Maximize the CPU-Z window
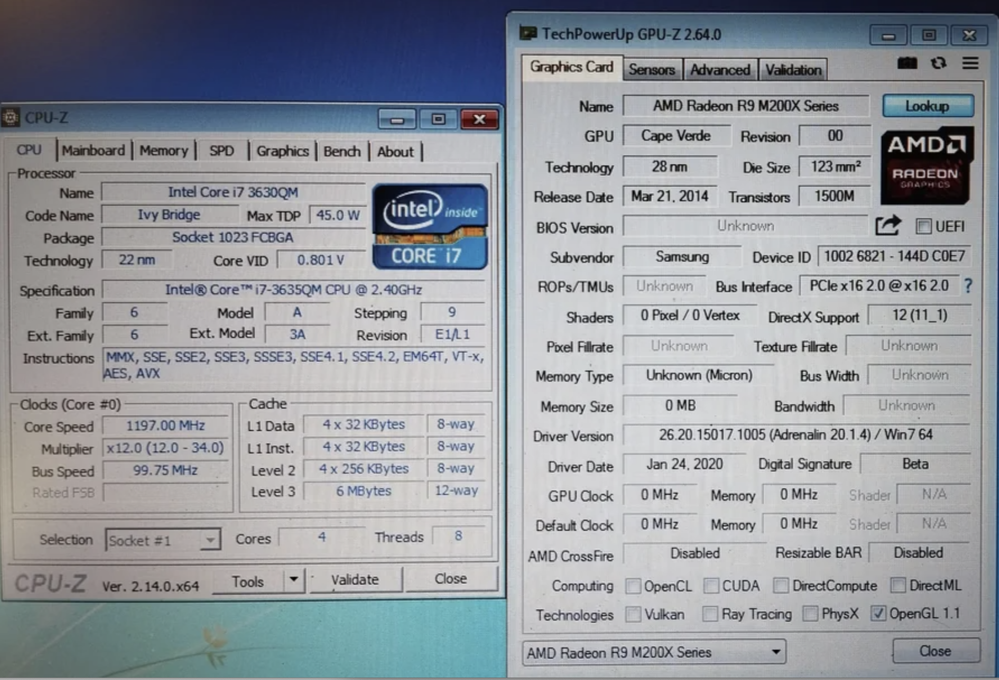 point(438,119)
